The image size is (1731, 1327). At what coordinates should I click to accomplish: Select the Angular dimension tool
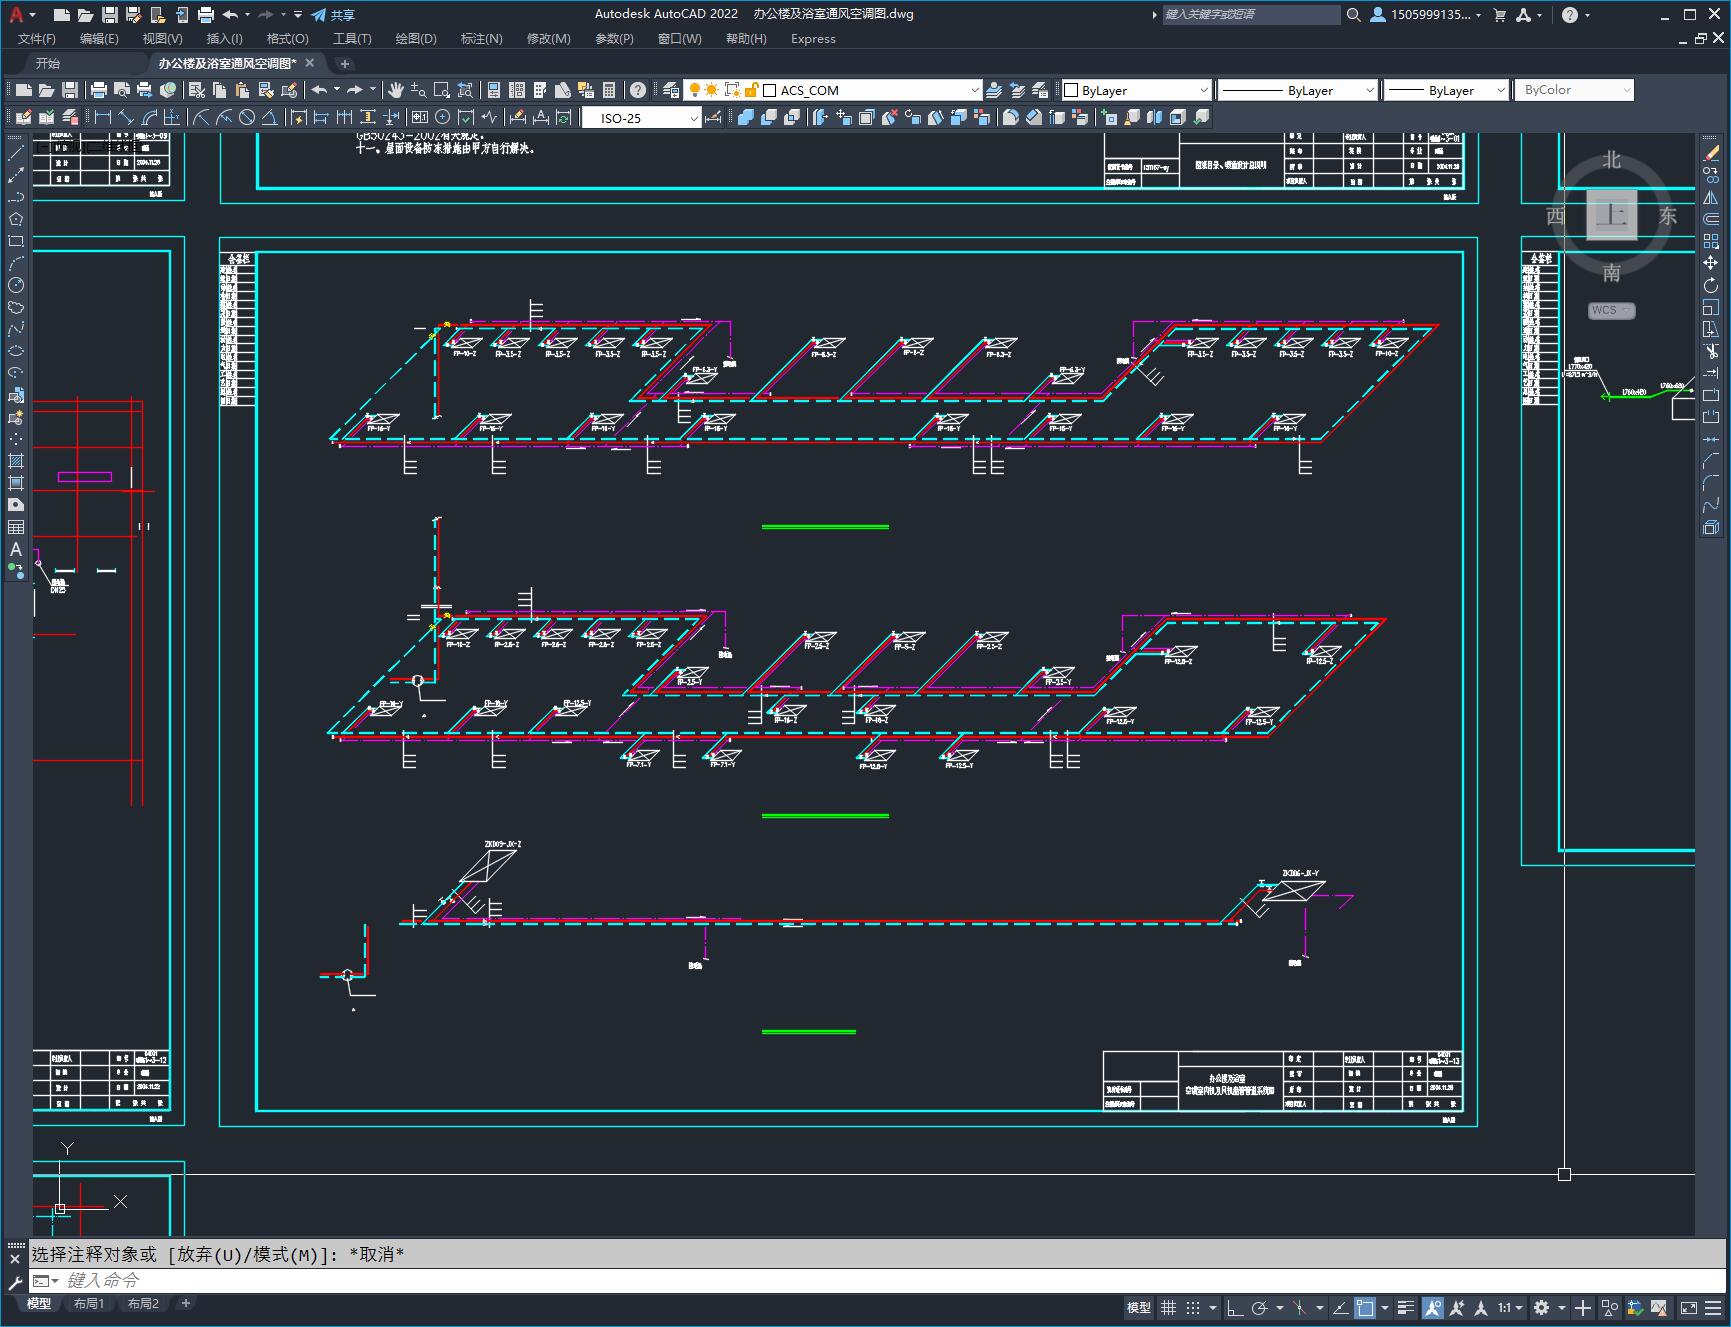pyautogui.click(x=269, y=117)
